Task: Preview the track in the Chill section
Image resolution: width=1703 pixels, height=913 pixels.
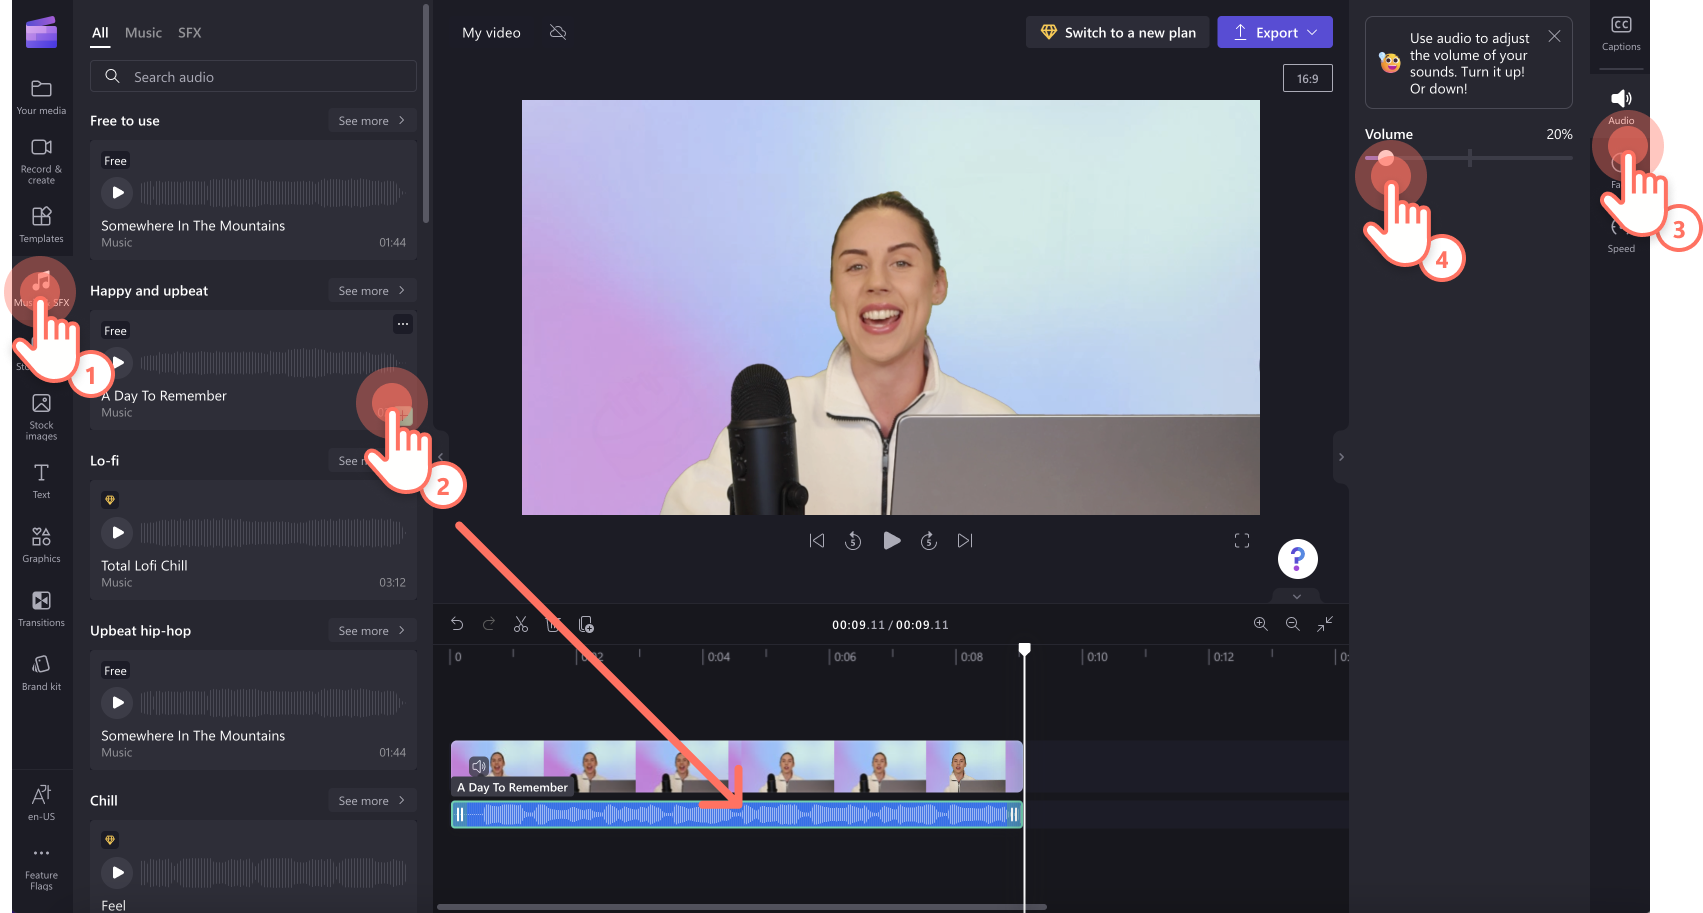Action: tap(118, 872)
